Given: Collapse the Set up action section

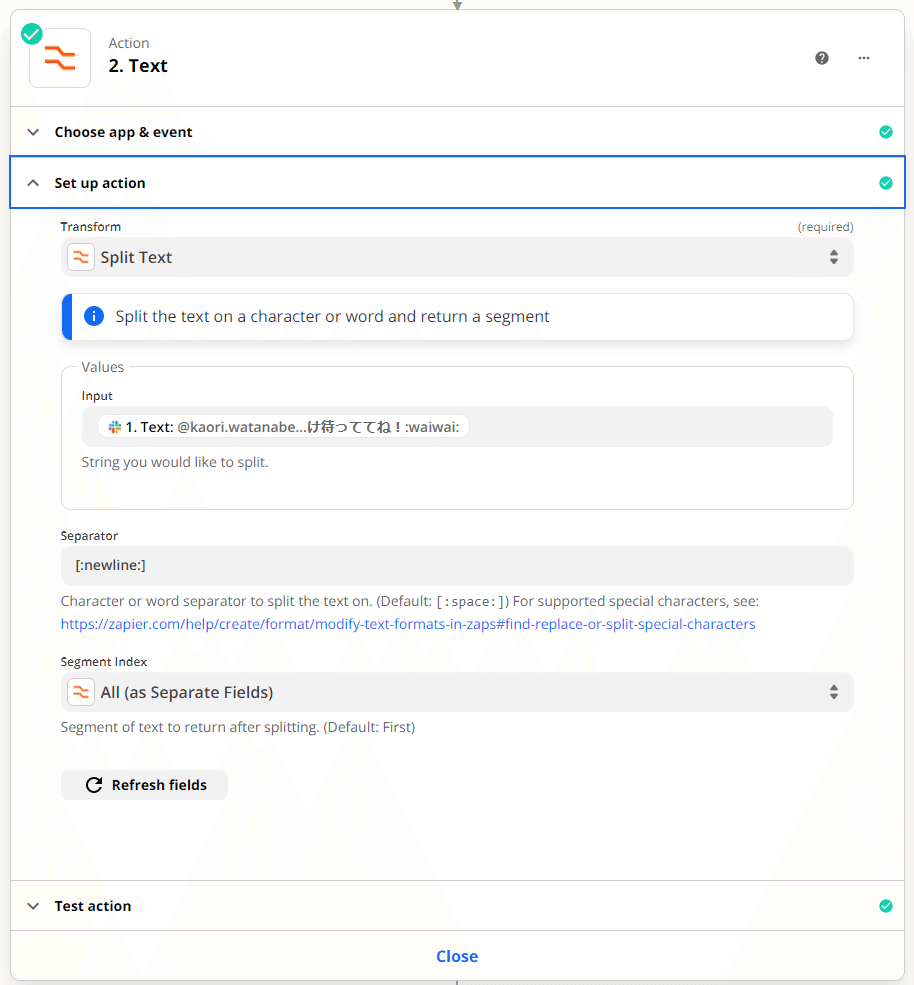Looking at the screenshot, I should pos(457,182).
